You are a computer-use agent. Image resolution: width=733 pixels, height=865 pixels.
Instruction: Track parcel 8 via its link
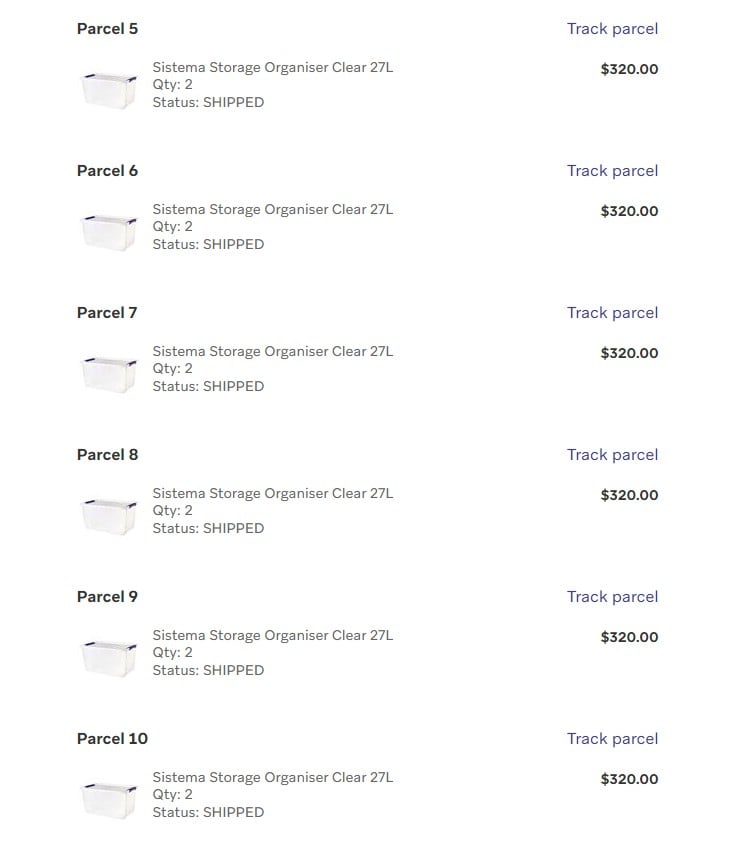[x=612, y=455]
